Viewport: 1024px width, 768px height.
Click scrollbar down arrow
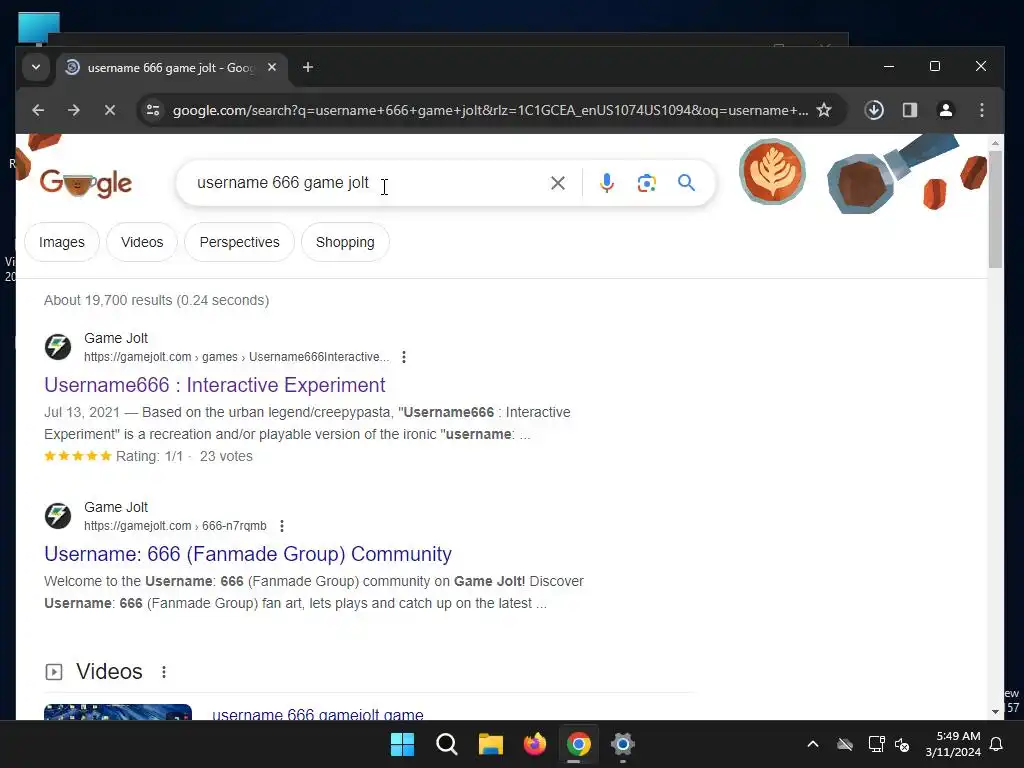pyautogui.click(x=995, y=712)
